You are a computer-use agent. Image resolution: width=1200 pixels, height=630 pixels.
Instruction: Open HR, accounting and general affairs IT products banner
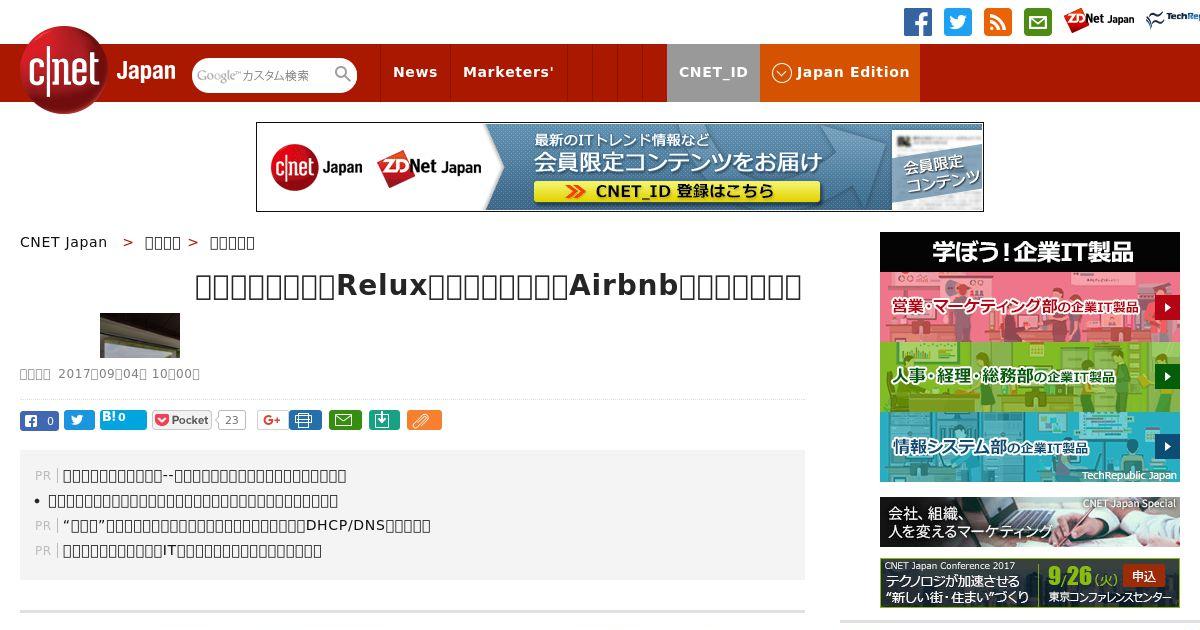[1030, 377]
